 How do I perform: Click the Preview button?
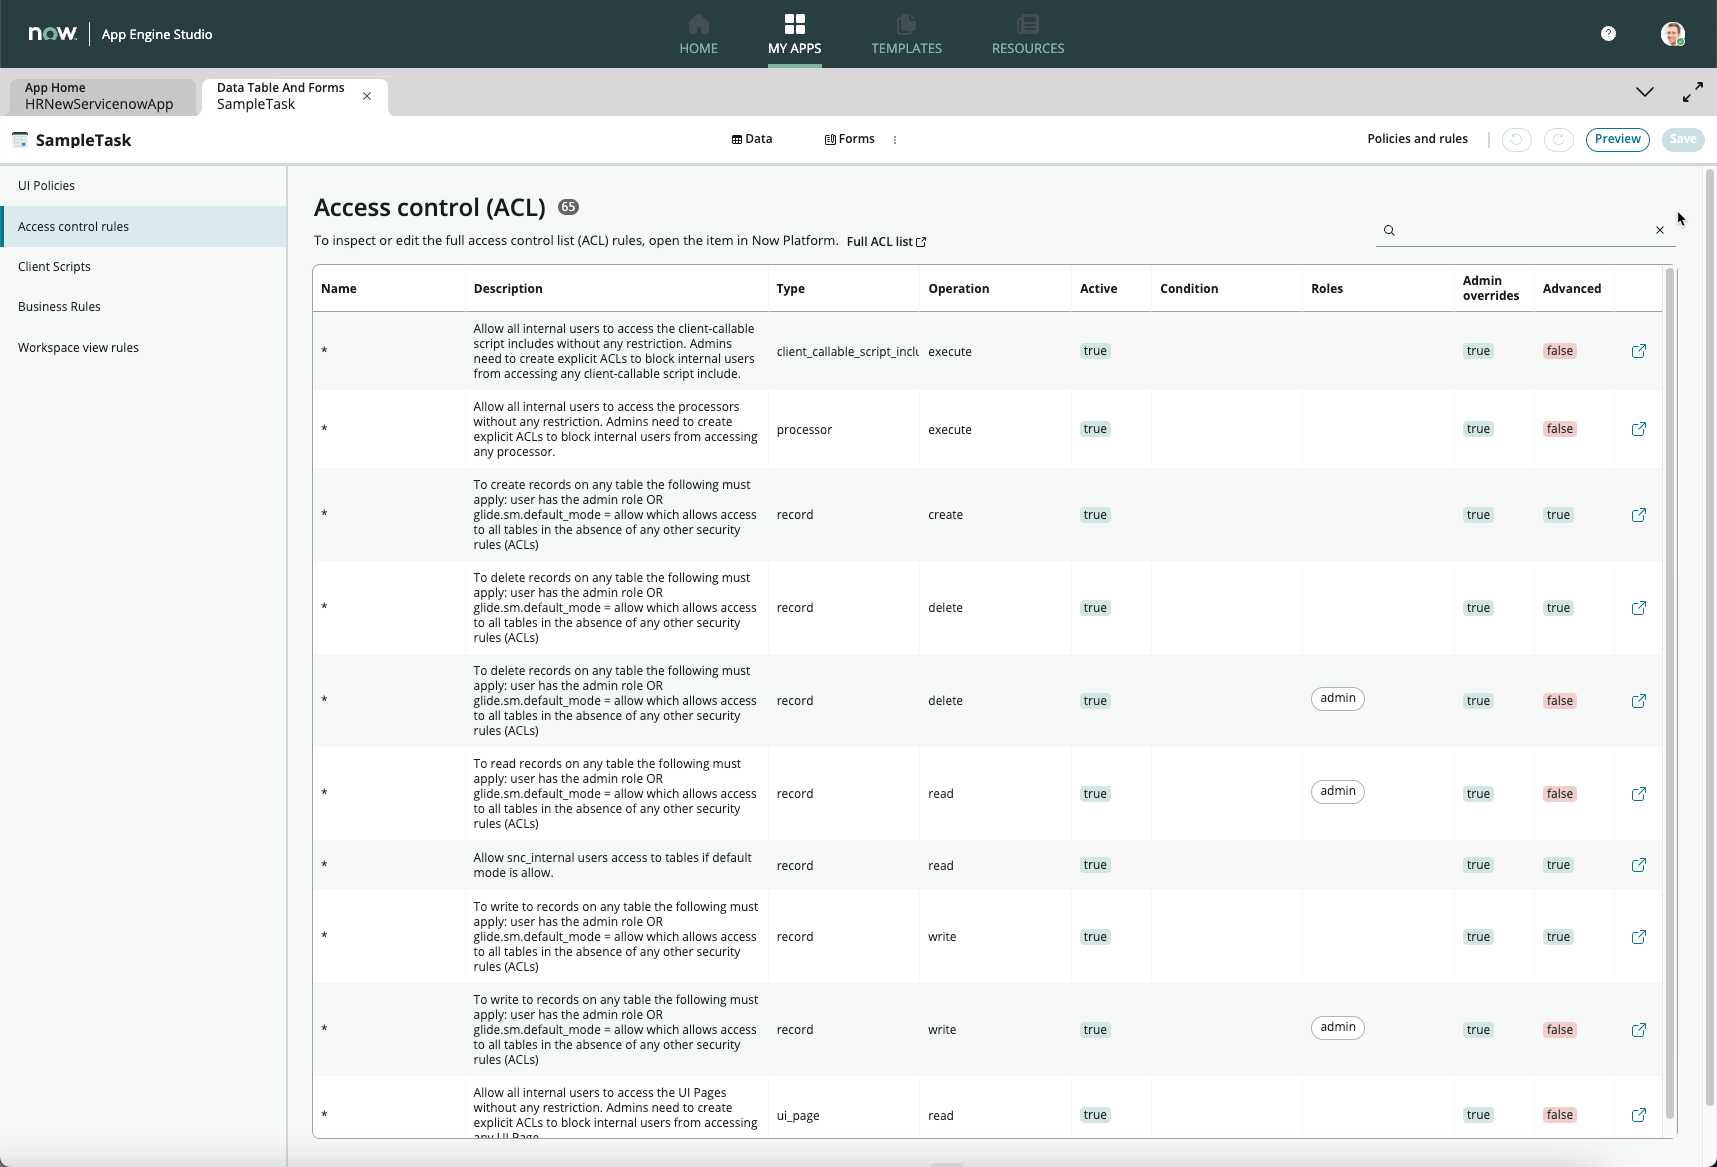click(x=1617, y=139)
